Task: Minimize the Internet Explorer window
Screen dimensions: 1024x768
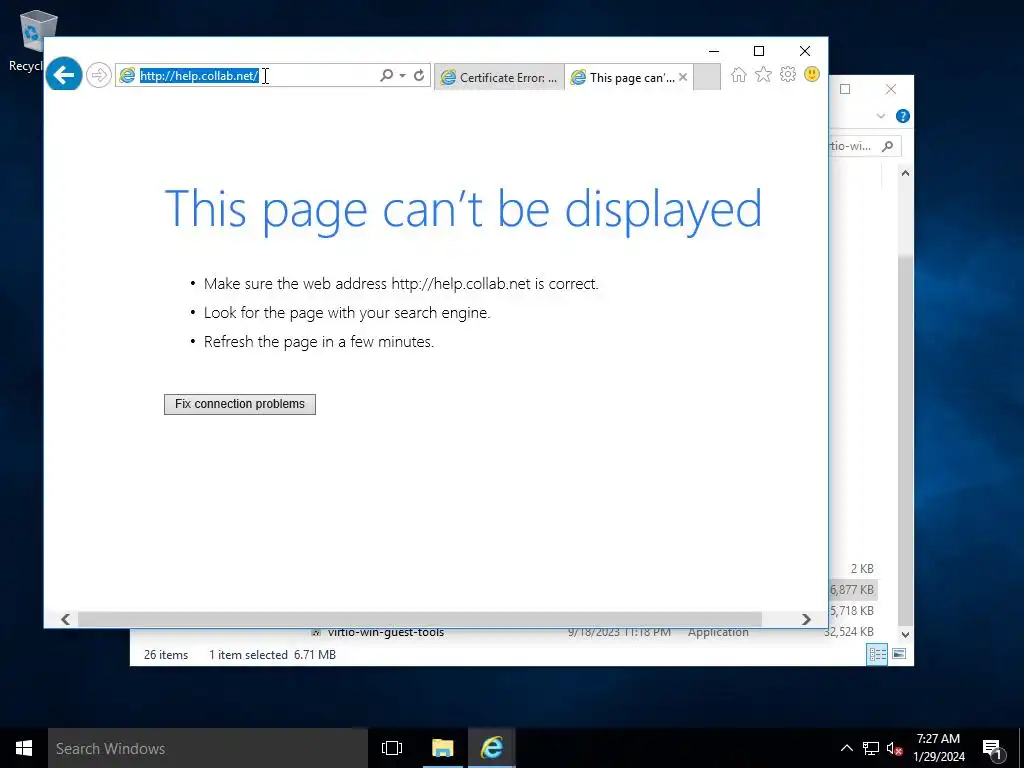Action: click(x=714, y=51)
